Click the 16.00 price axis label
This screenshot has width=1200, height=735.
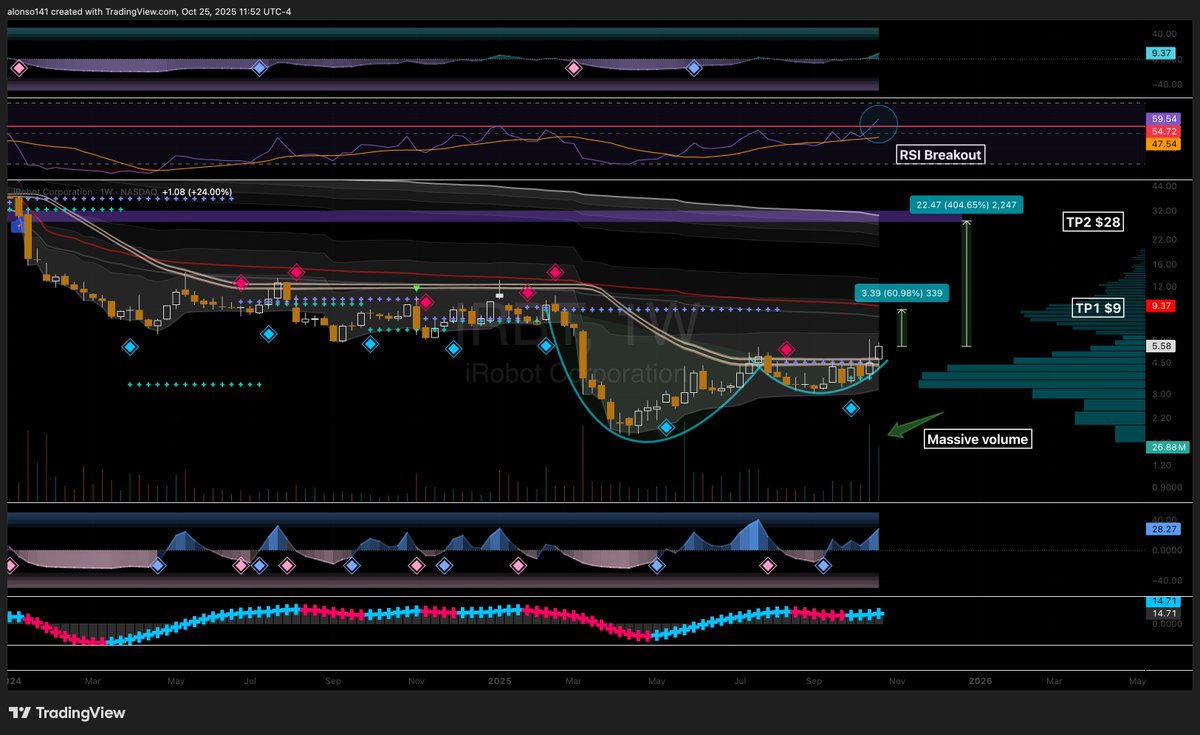(x=1163, y=264)
